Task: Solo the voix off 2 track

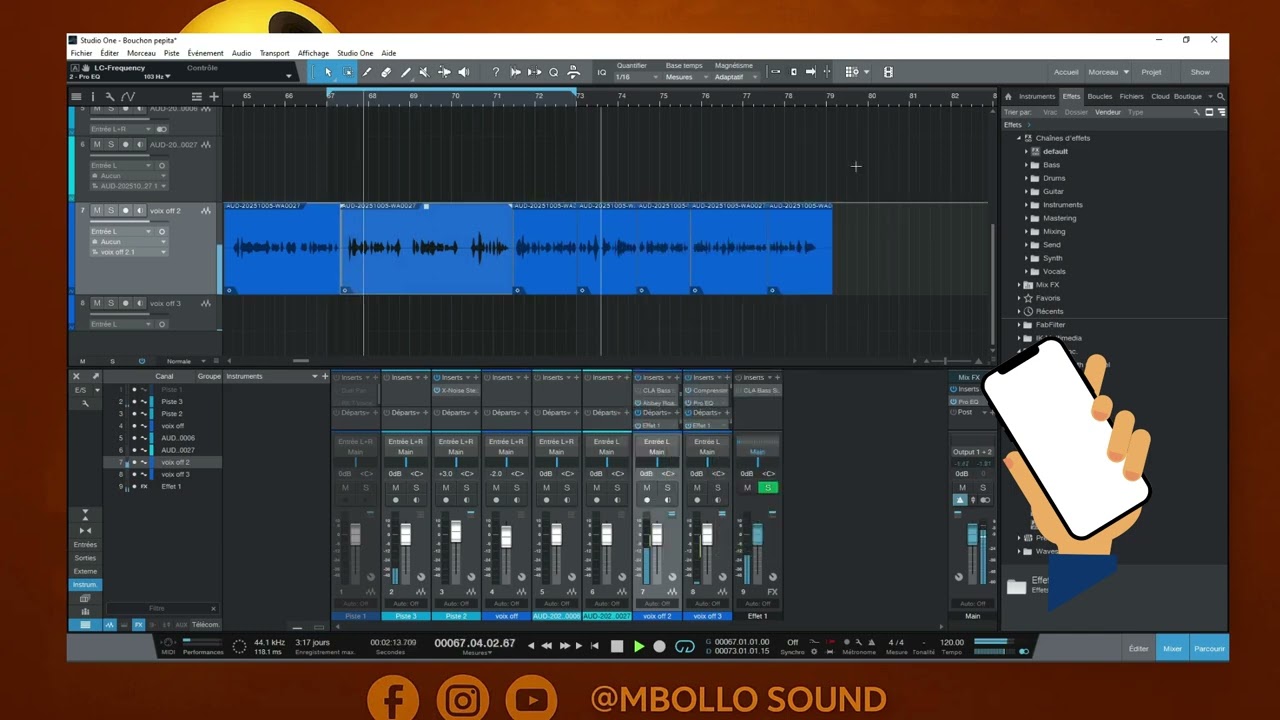Action: (x=111, y=211)
